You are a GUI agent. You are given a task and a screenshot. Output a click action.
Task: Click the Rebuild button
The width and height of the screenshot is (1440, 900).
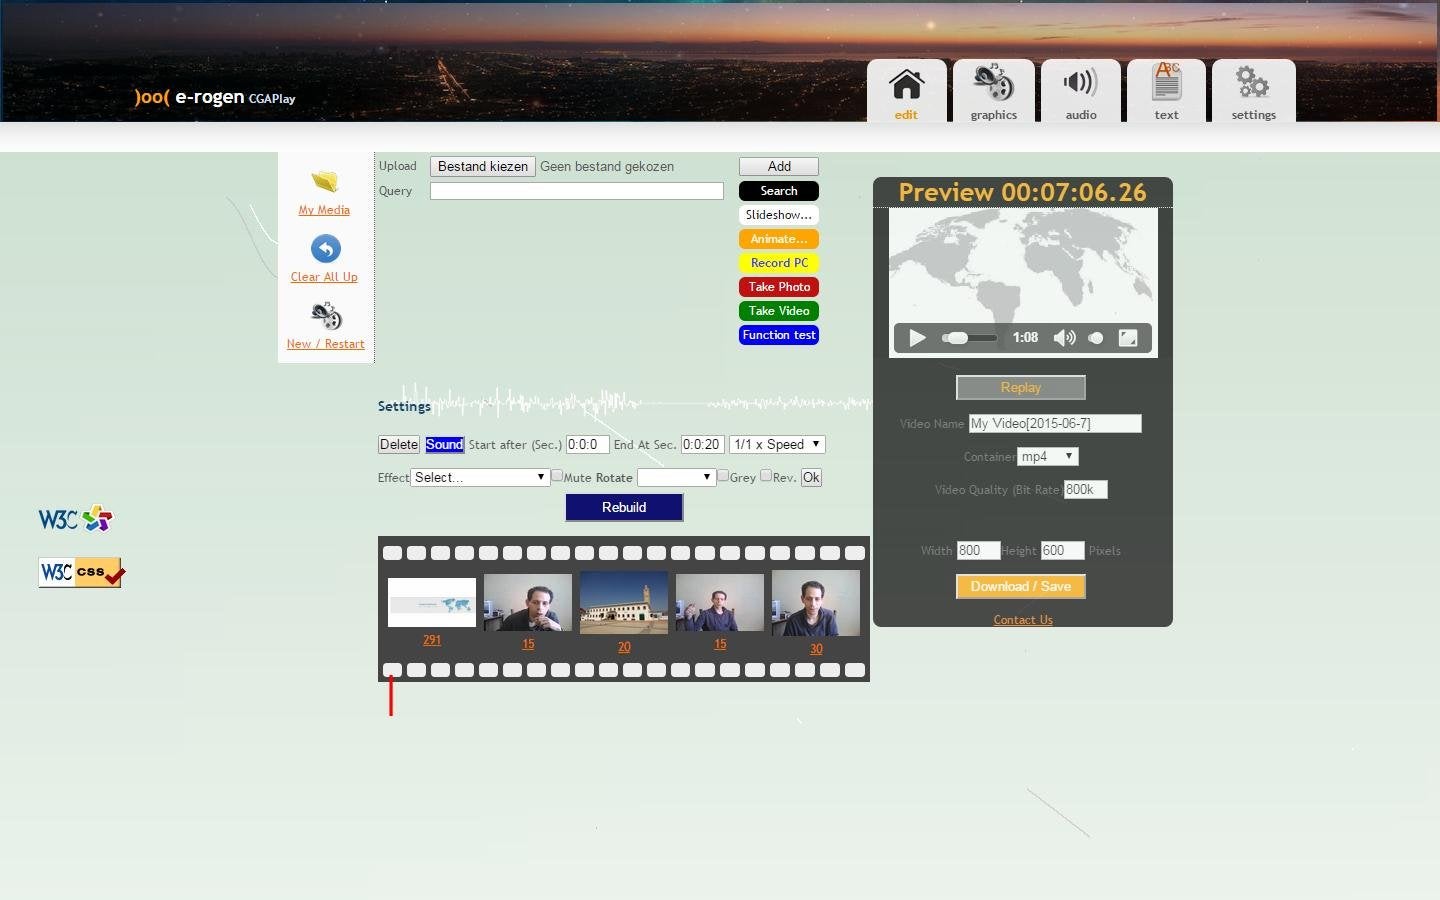tap(624, 507)
